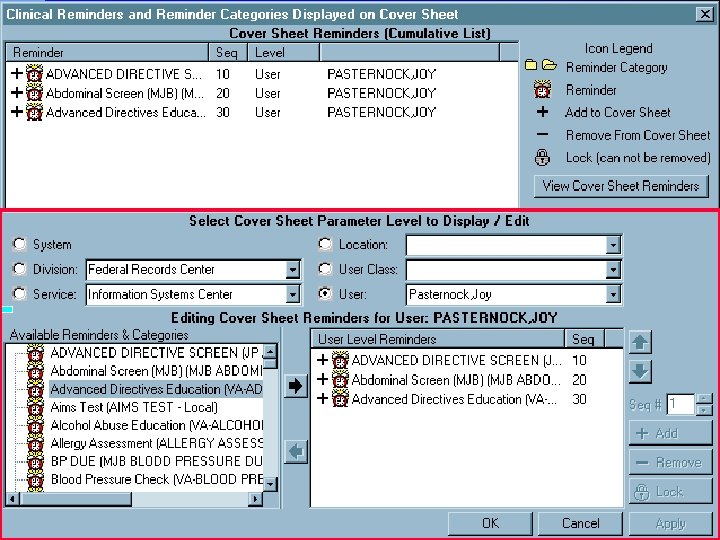Decrease Seq # with spinner down arrow
The image size is (720, 540).
tap(703, 410)
